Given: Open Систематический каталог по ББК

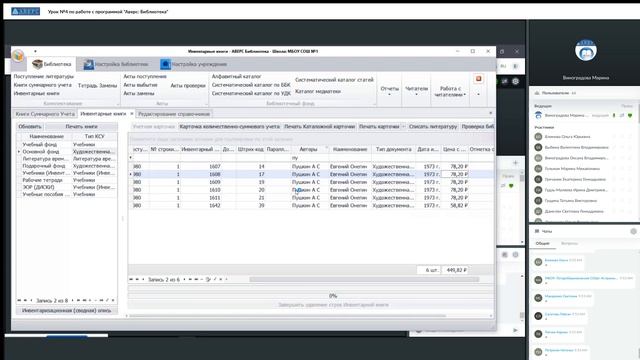Looking at the screenshot, I should pos(251,85).
